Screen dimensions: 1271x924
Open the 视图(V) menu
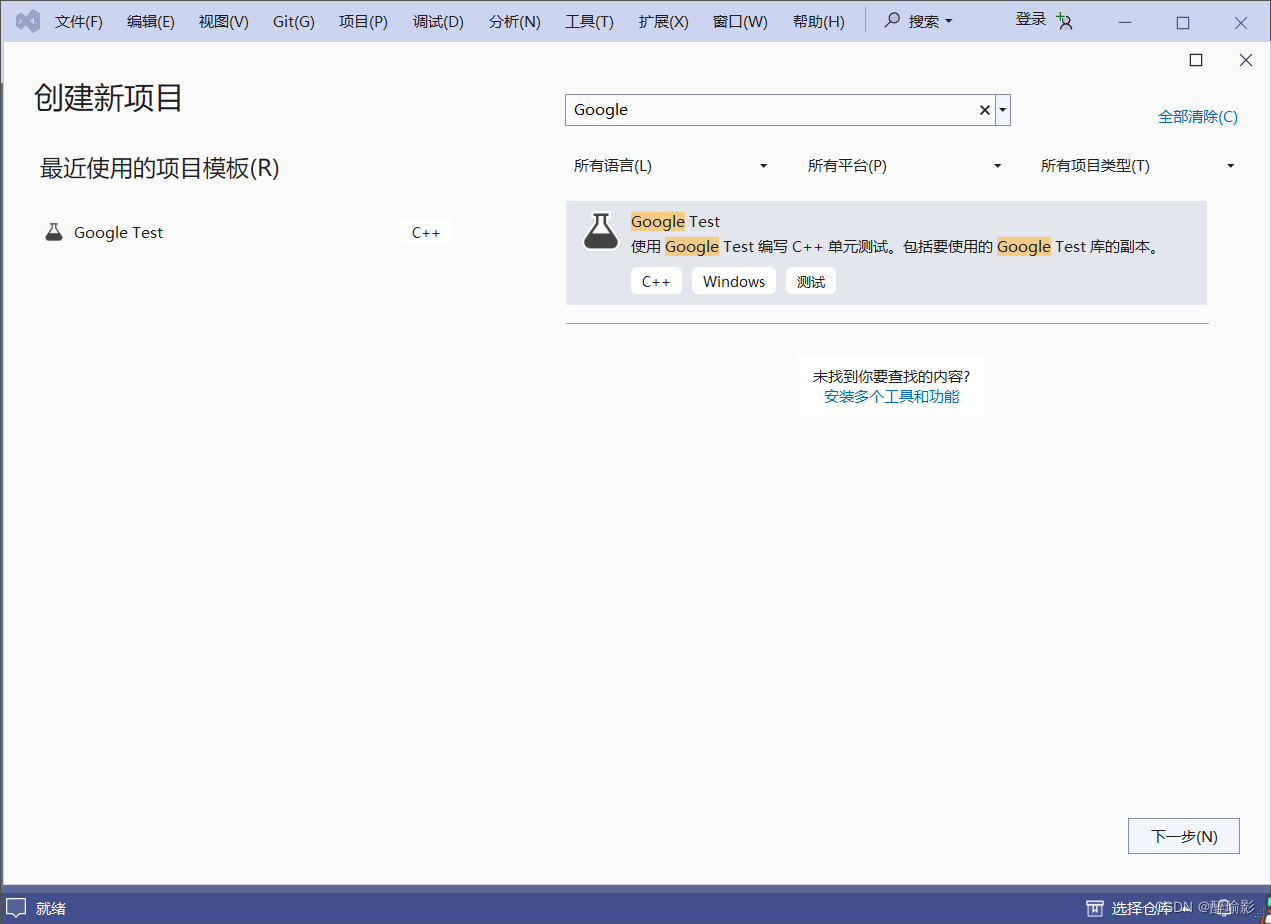[224, 22]
